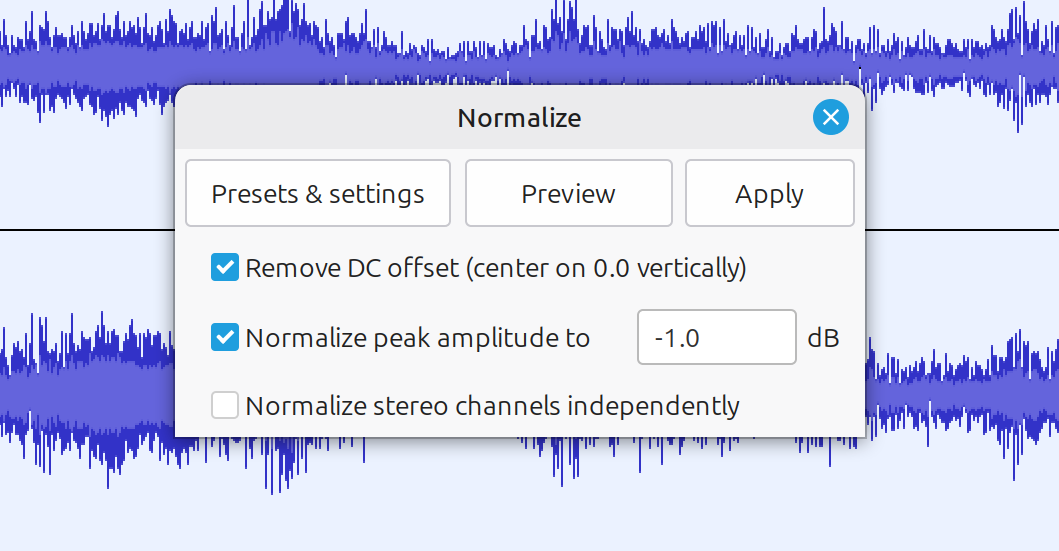The image size is (1059, 551).
Task: Uncheck the Remove DC offset checkbox
Action: 225,268
